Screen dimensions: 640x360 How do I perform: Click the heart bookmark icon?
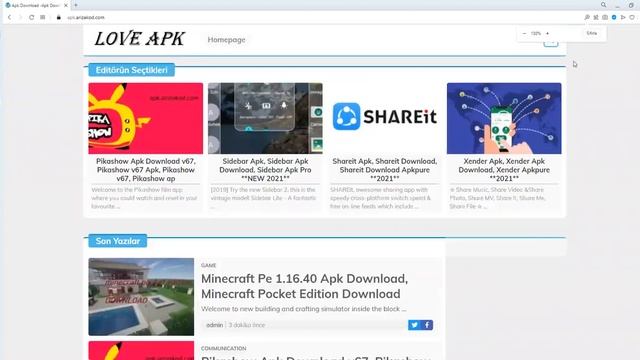pyautogui.click(x=632, y=18)
